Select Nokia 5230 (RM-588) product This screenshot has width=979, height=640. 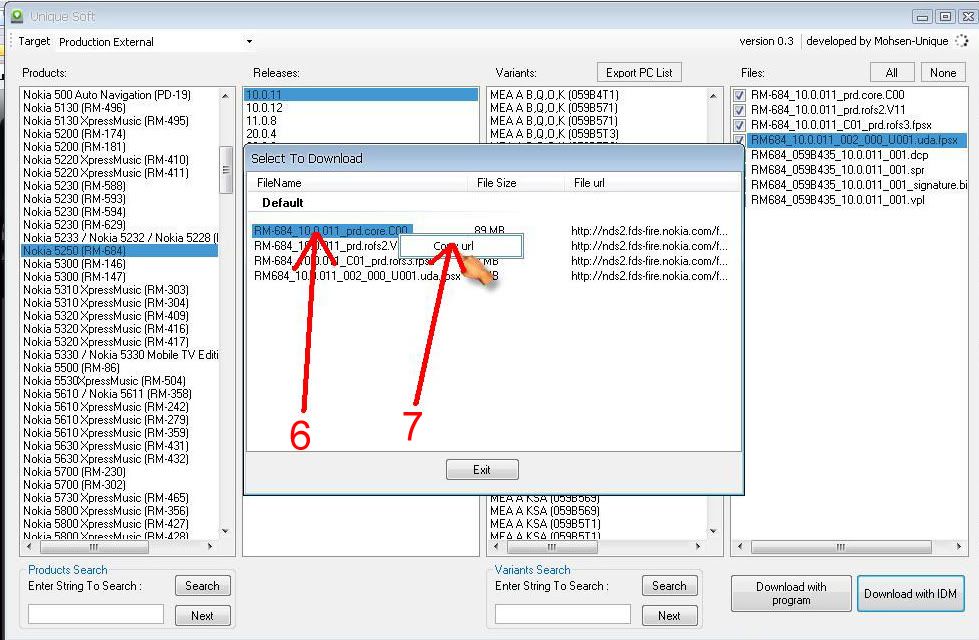coord(74,186)
